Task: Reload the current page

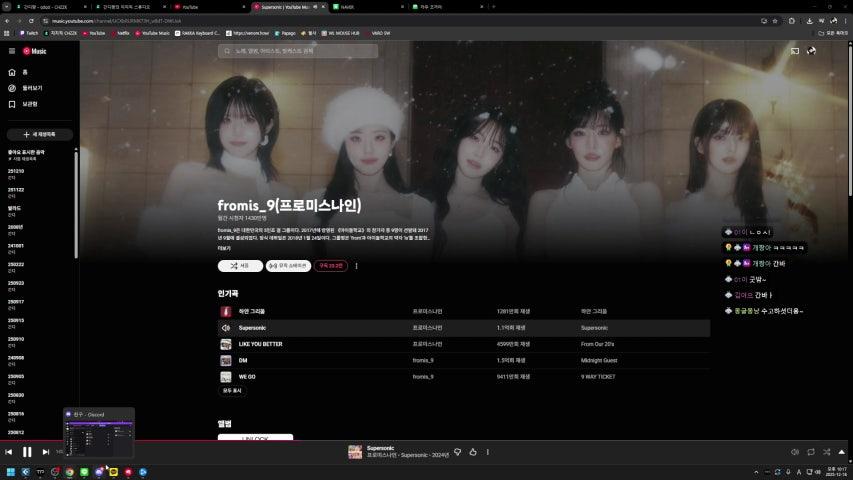Action: click(31, 21)
